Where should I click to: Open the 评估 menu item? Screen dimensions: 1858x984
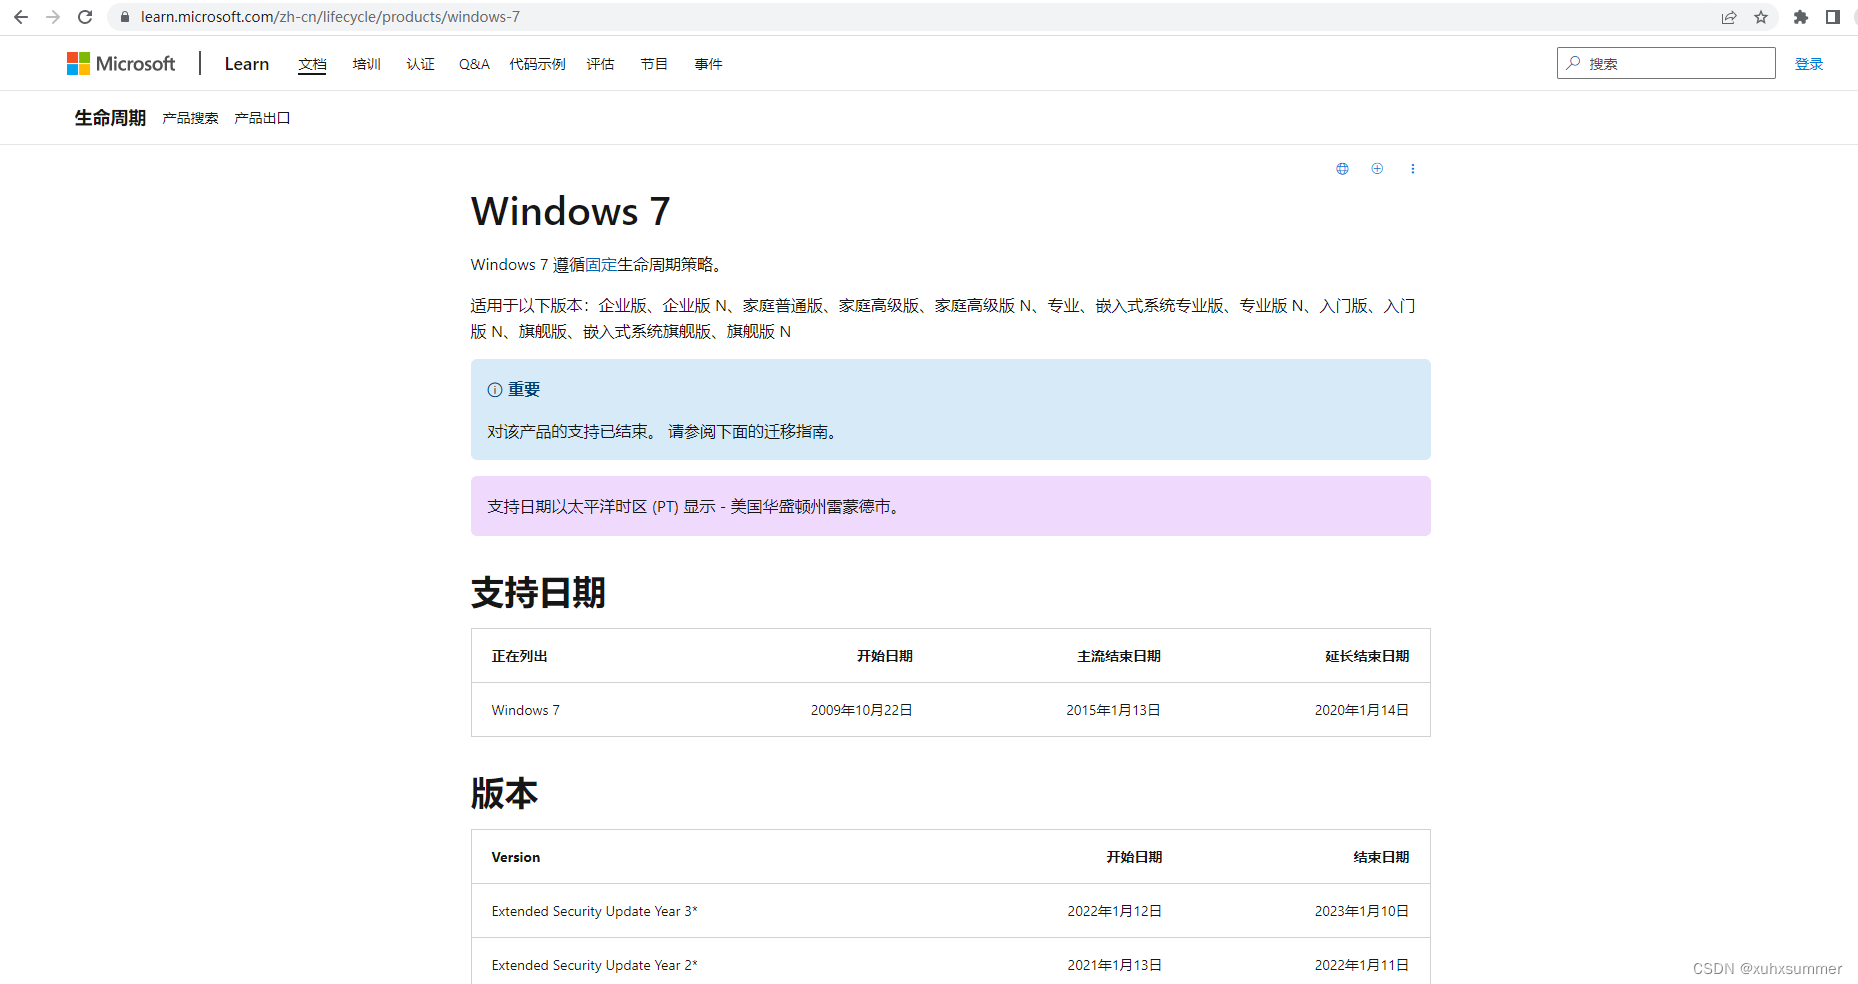tap(600, 64)
